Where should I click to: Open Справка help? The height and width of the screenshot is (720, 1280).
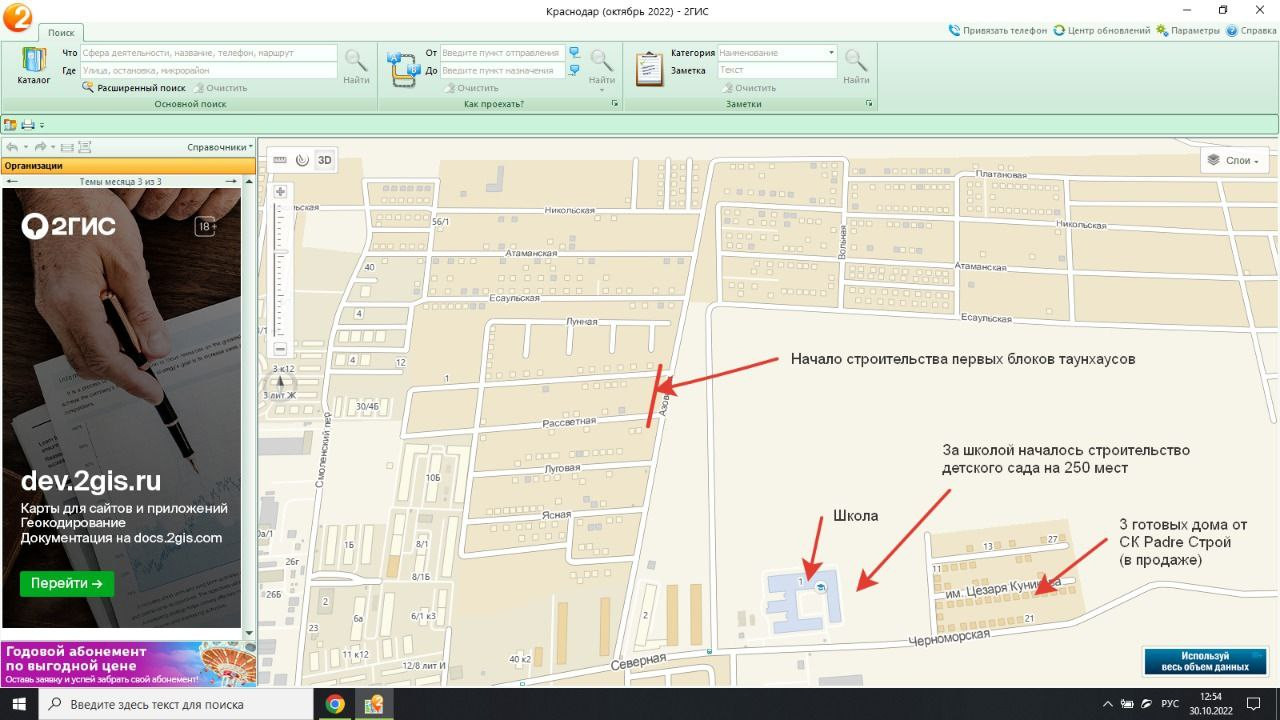1251,31
